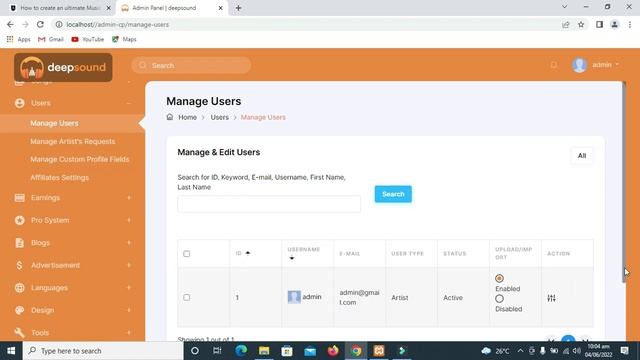
Task: Open YouTube bookmark
Action: [x=87, y=39]
